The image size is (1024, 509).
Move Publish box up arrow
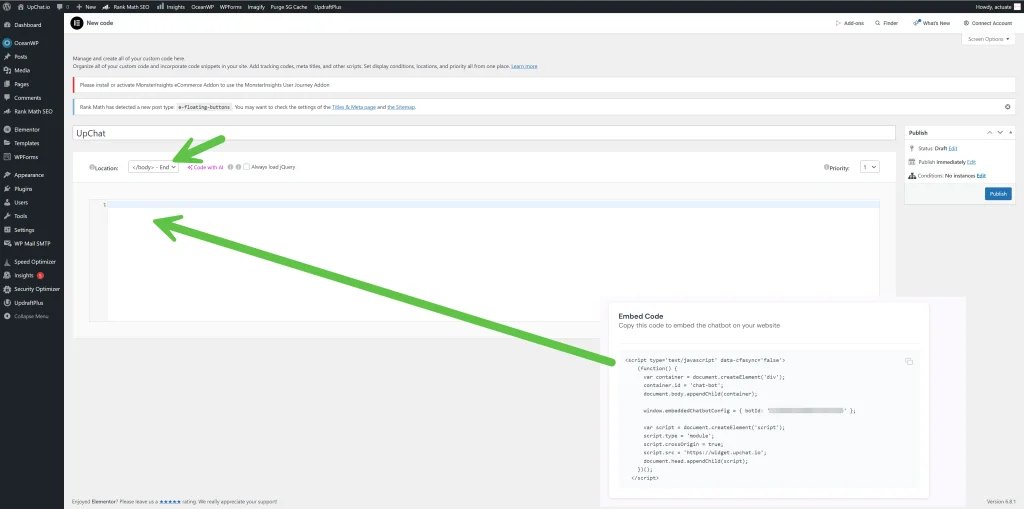(x=990, y=133)
